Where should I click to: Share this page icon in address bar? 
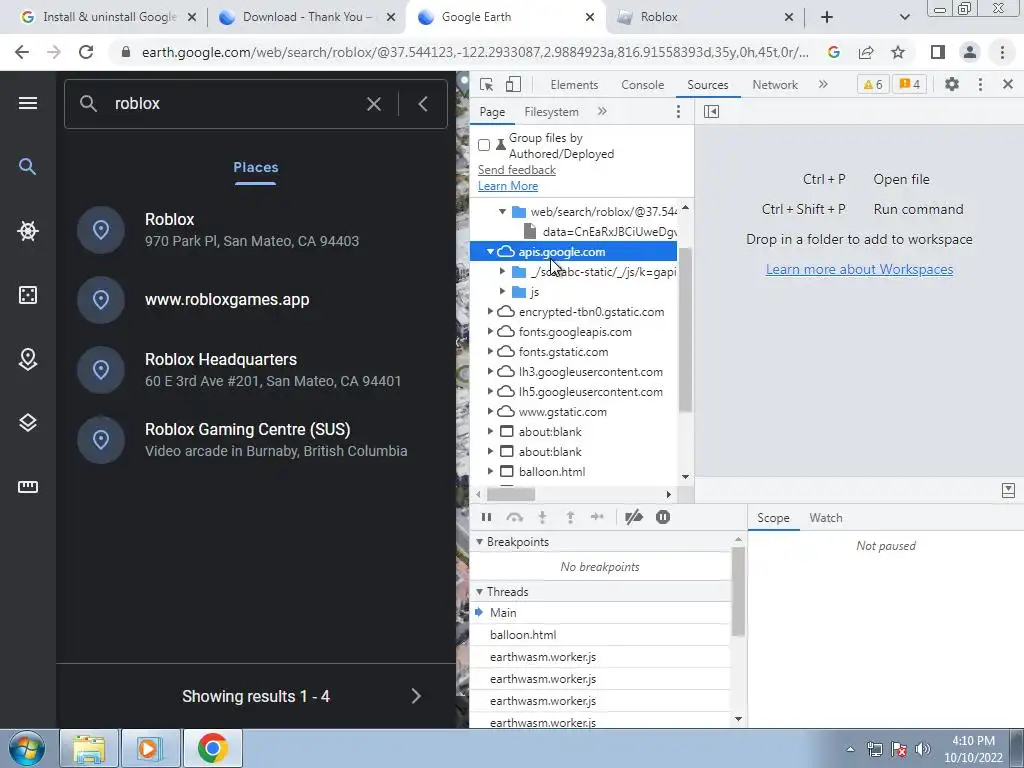click(866, 52)
